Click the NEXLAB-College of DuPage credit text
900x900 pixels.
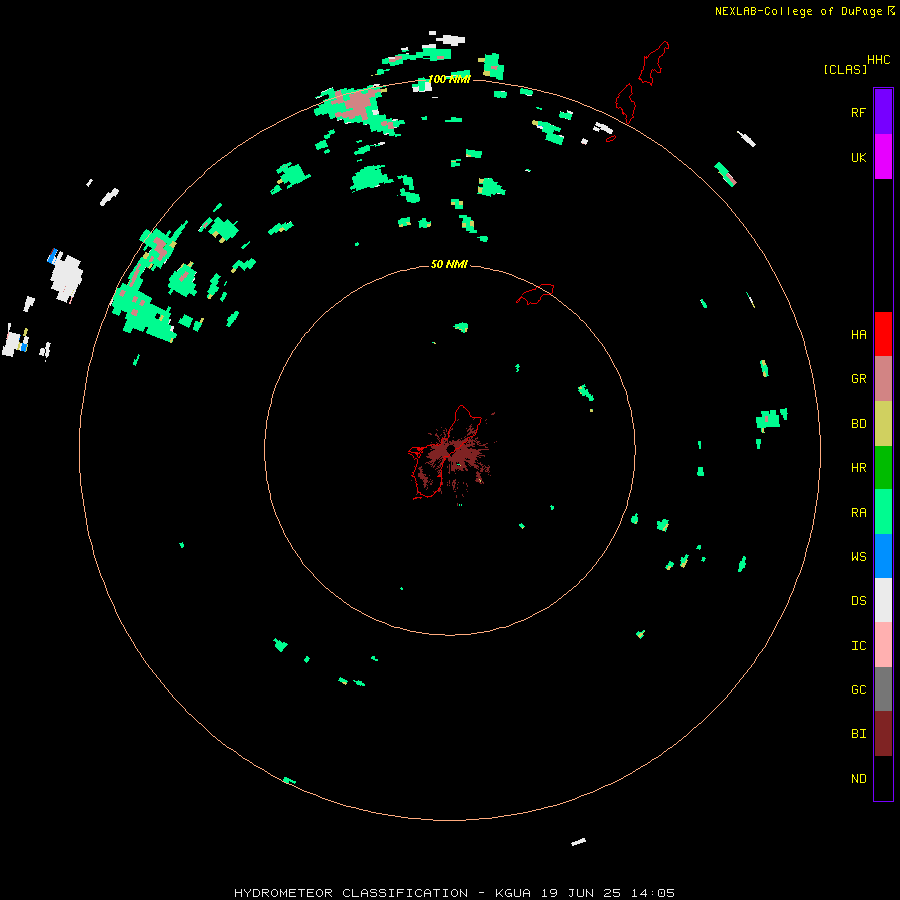click(798, 11)
